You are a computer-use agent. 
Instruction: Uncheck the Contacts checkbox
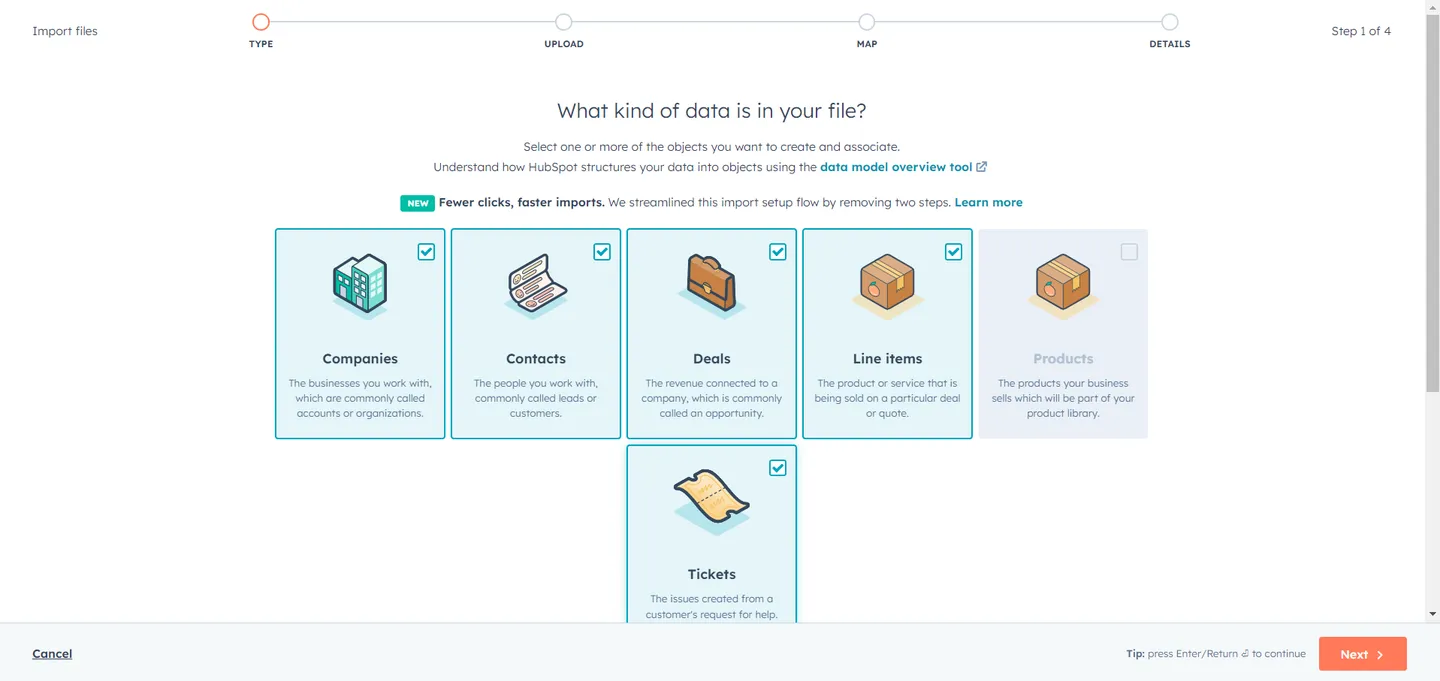pos(602,252)
